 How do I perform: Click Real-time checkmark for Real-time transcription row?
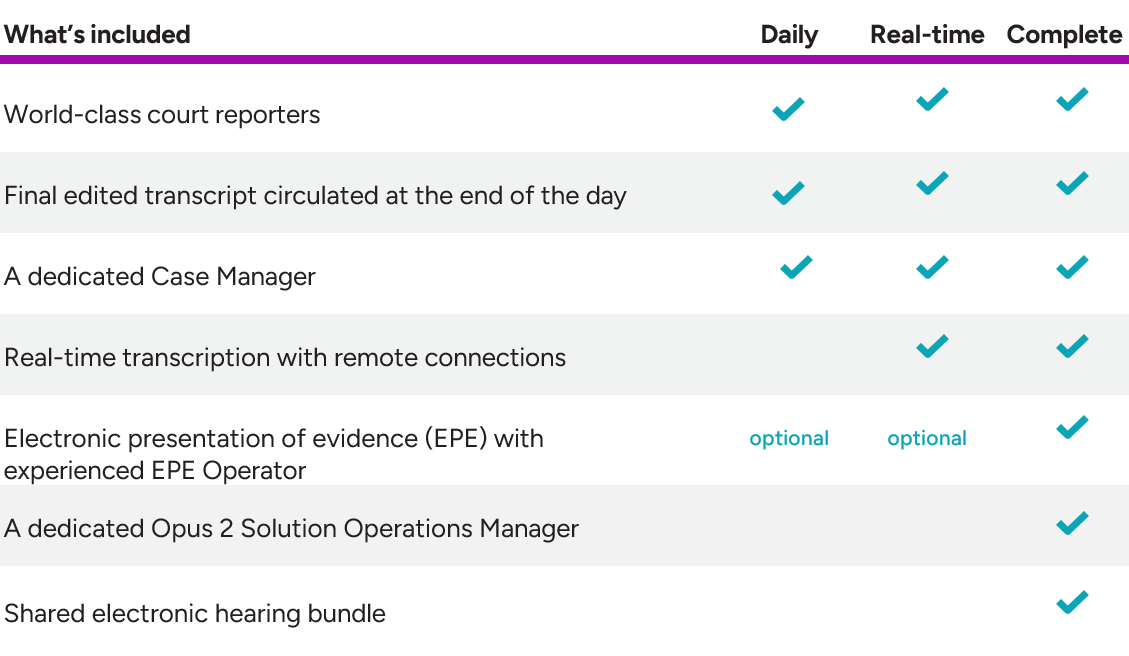[x=932, y=346]
